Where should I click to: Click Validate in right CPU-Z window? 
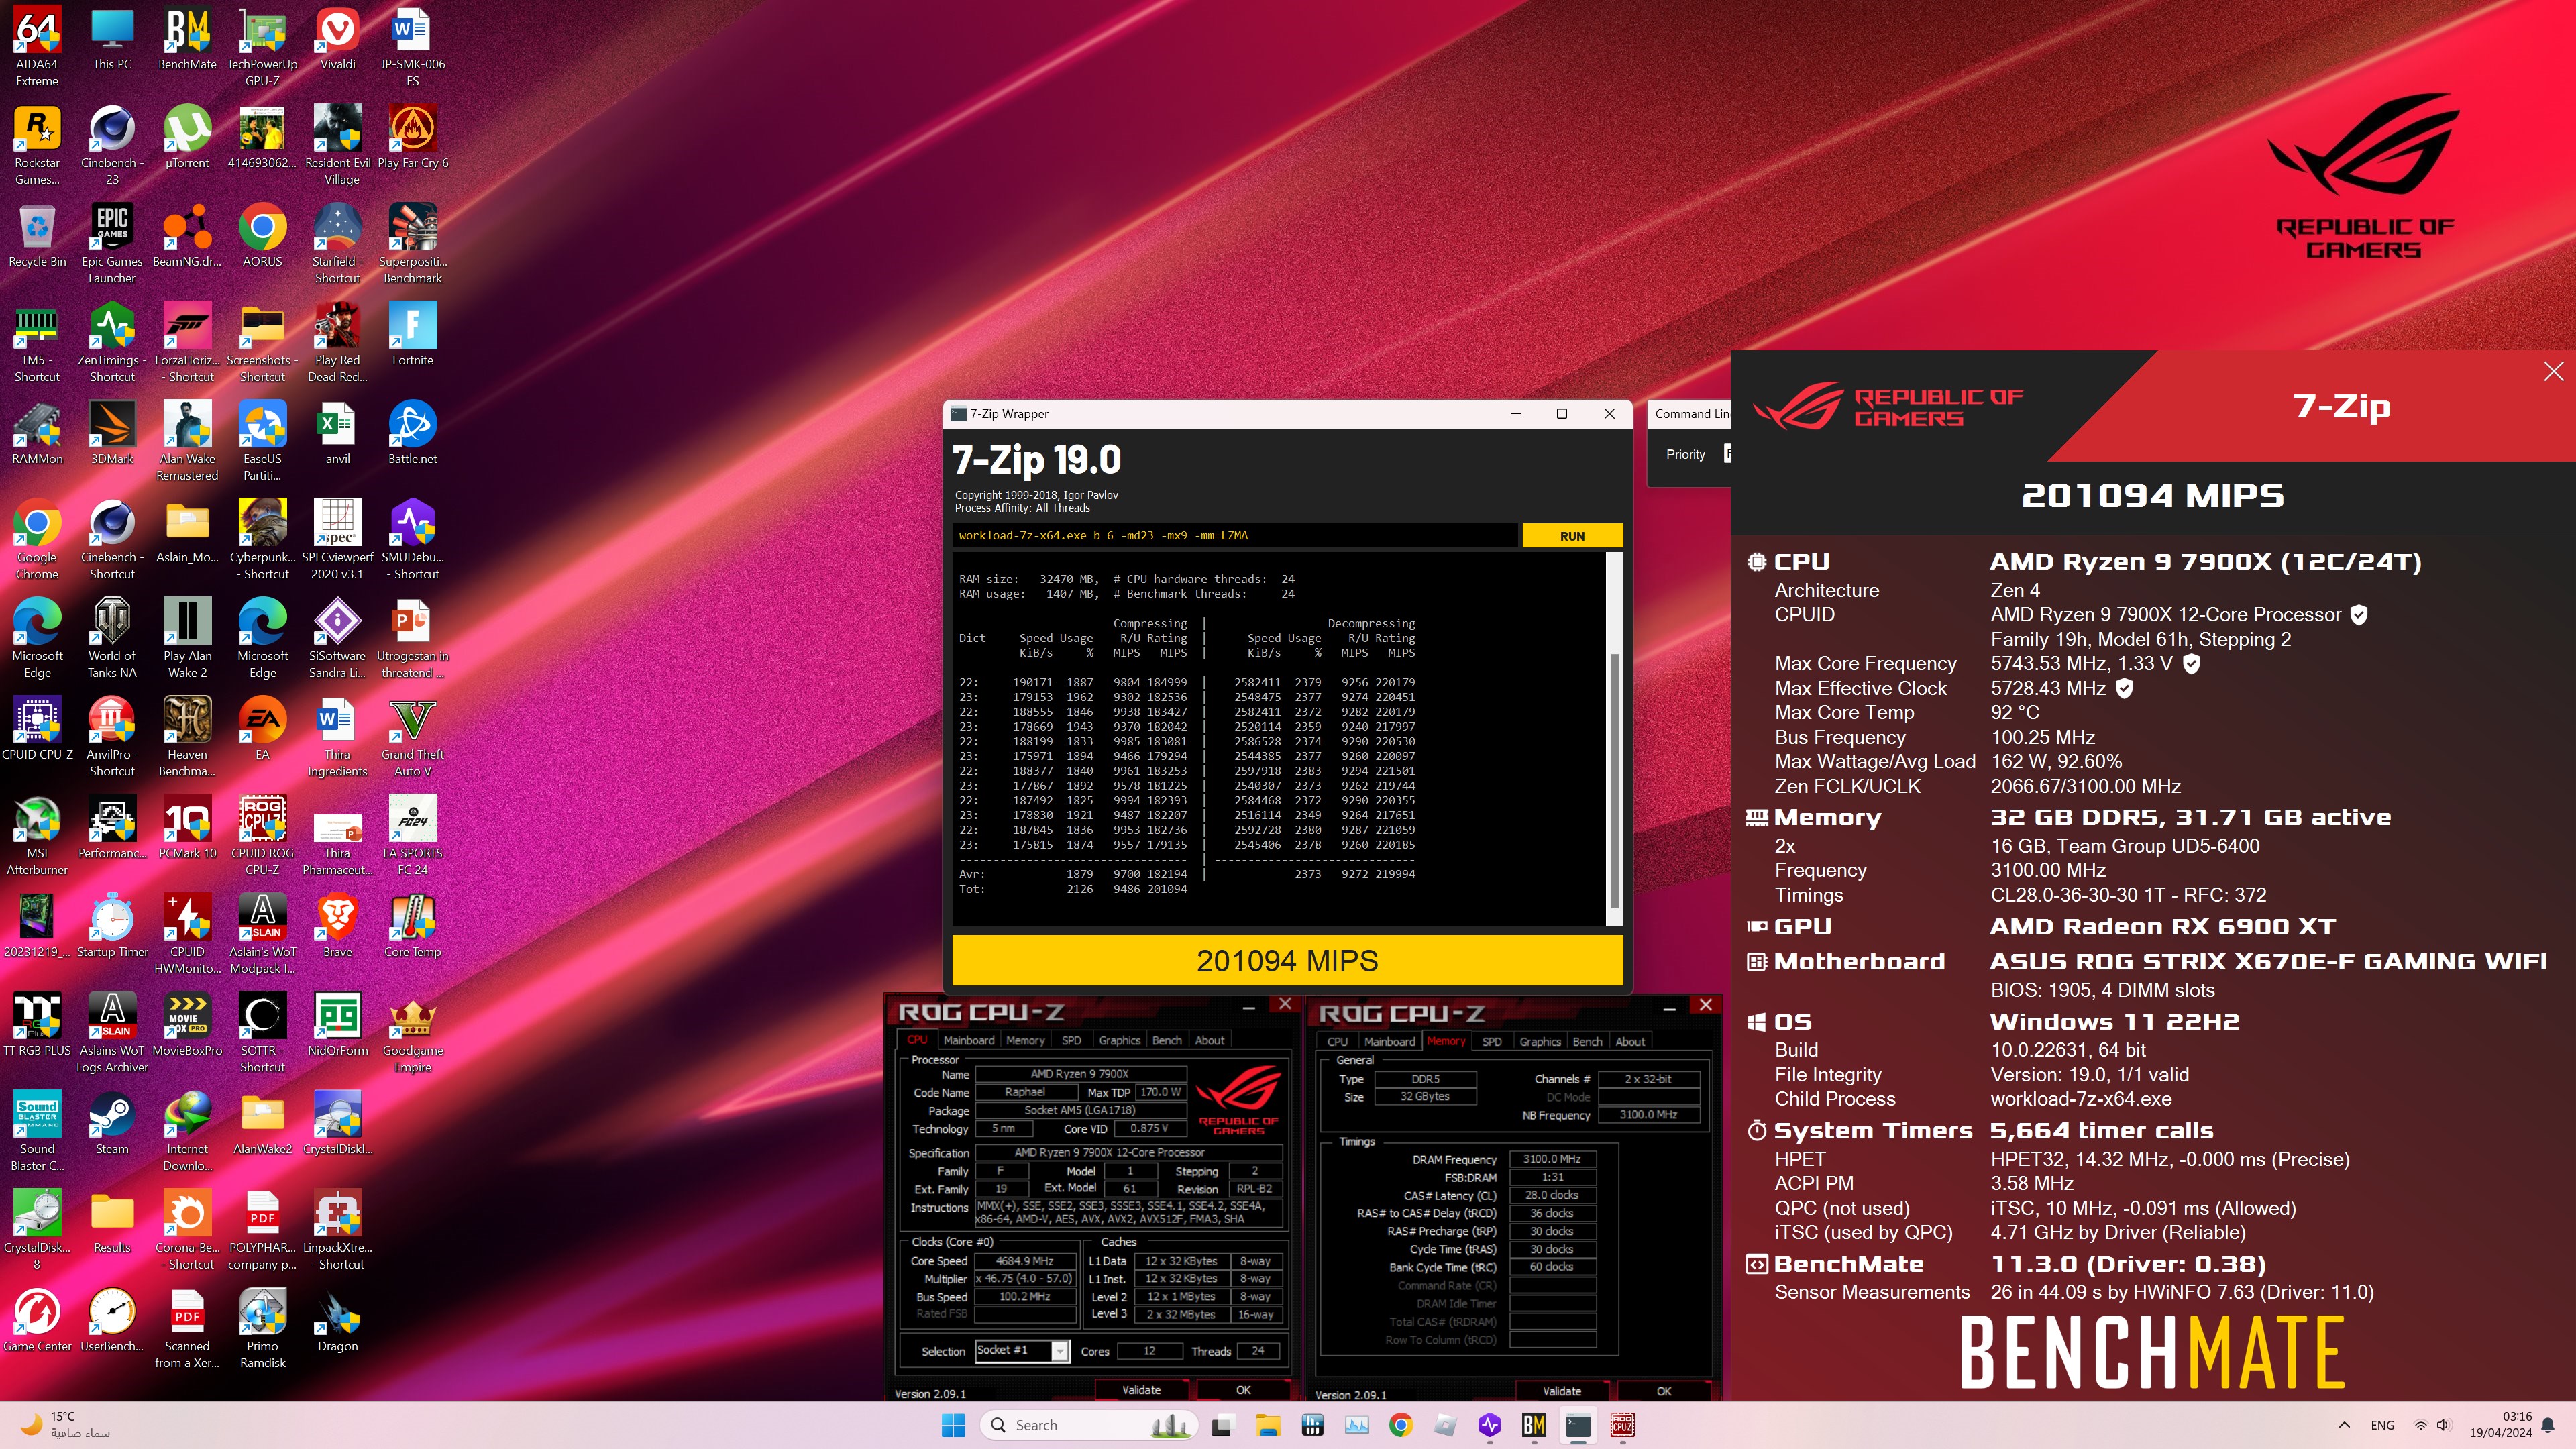[1562, 1391]
